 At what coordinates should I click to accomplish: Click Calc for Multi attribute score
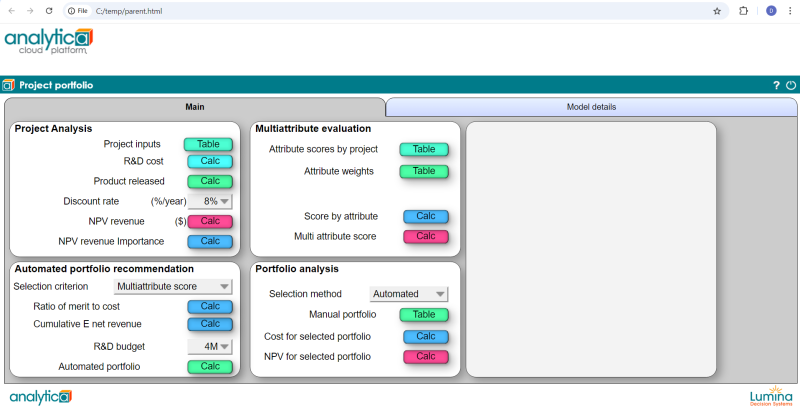pyautogui.click(x=426, y=236)
